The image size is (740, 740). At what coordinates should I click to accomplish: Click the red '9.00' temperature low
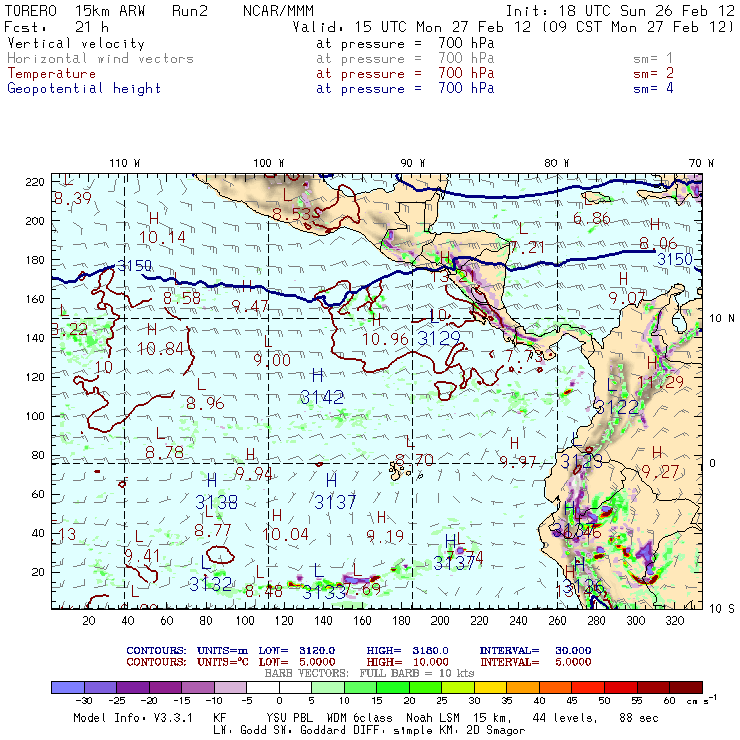point(272,361)
